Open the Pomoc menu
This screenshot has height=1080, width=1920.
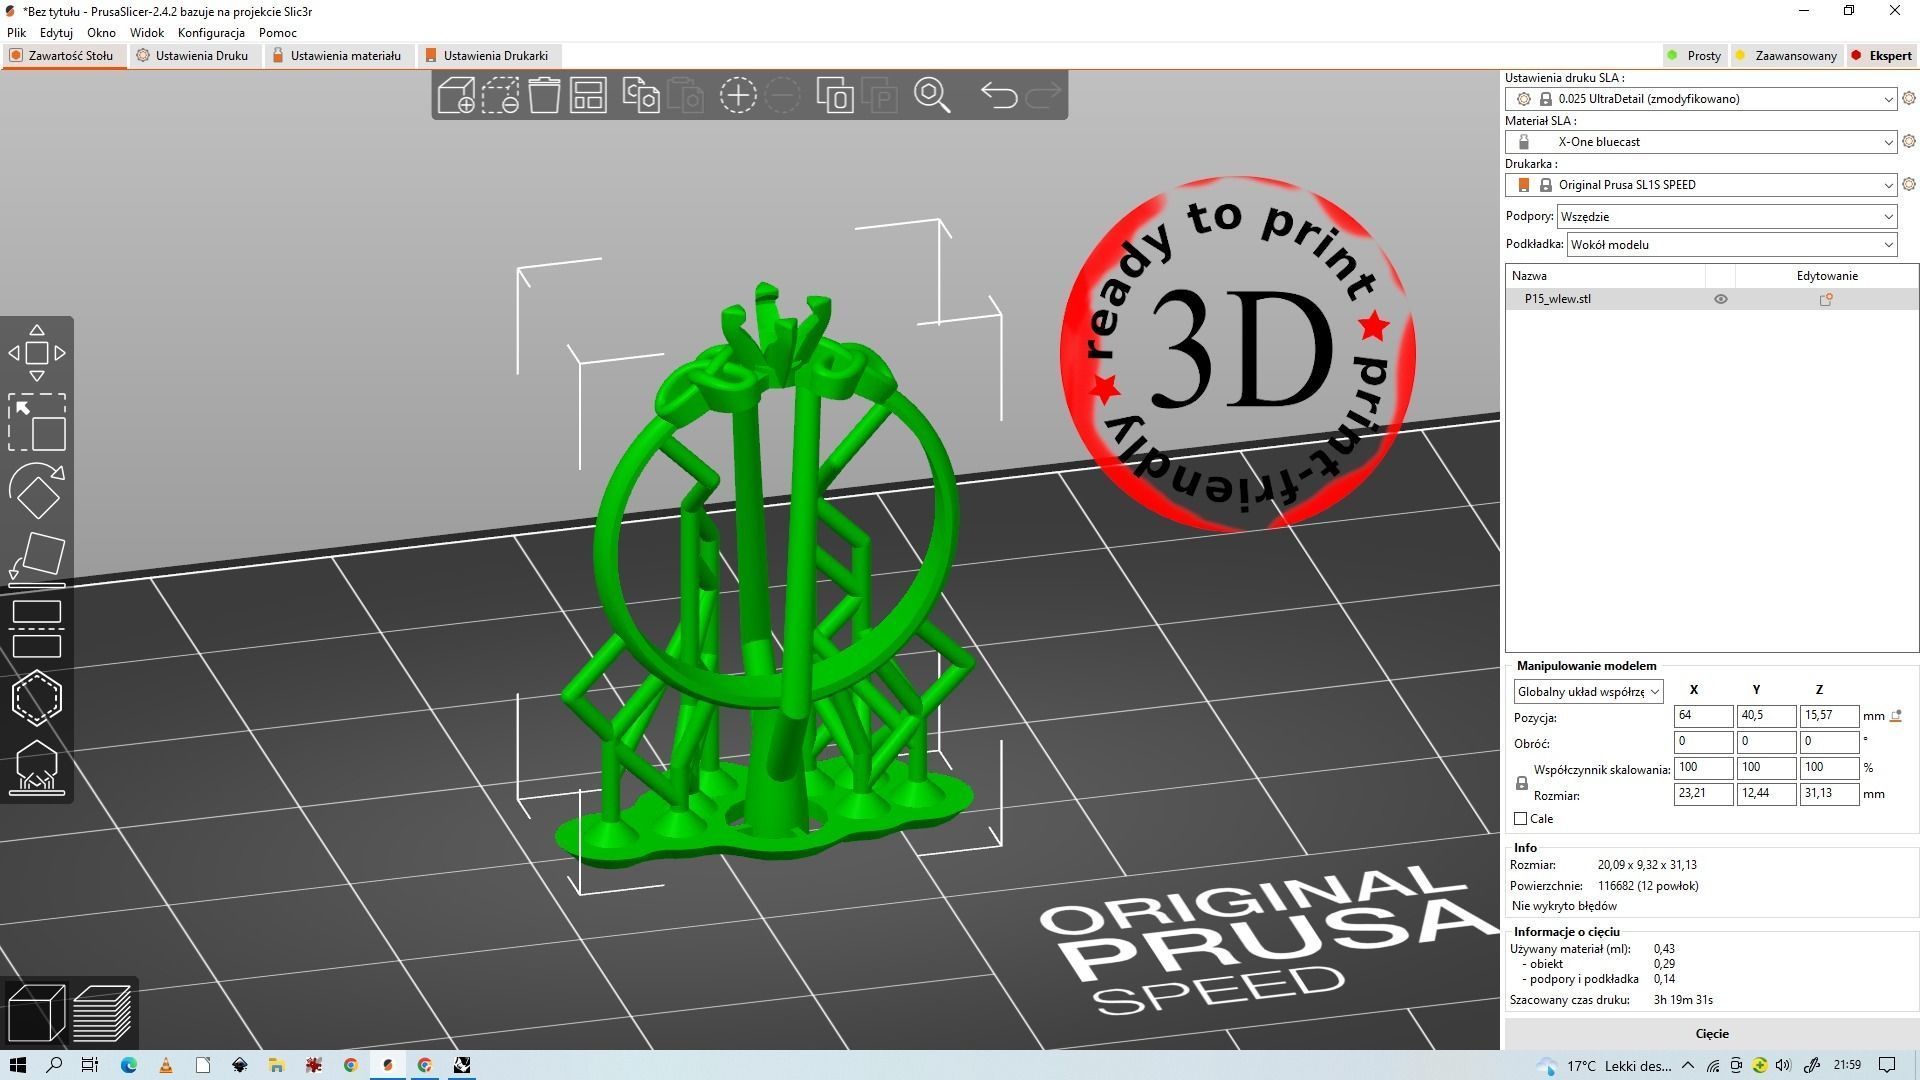click(x=277, y=33)
